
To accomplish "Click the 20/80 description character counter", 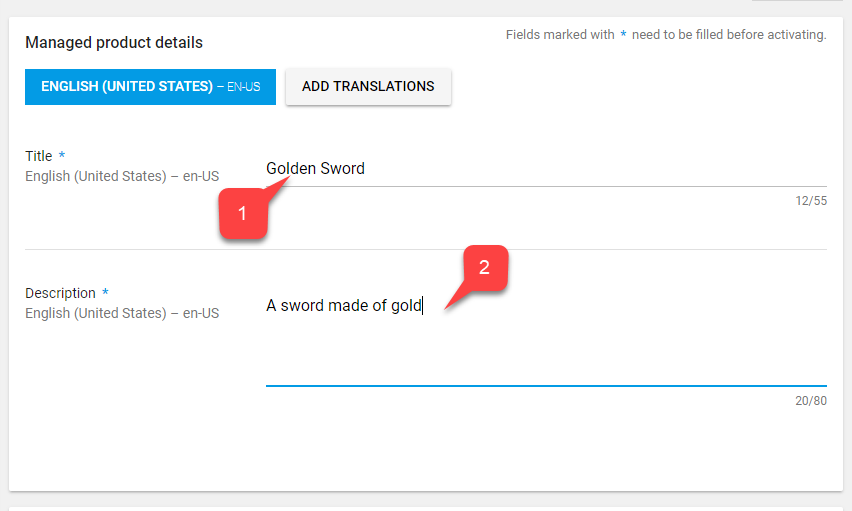I will [x=811, y=401].
